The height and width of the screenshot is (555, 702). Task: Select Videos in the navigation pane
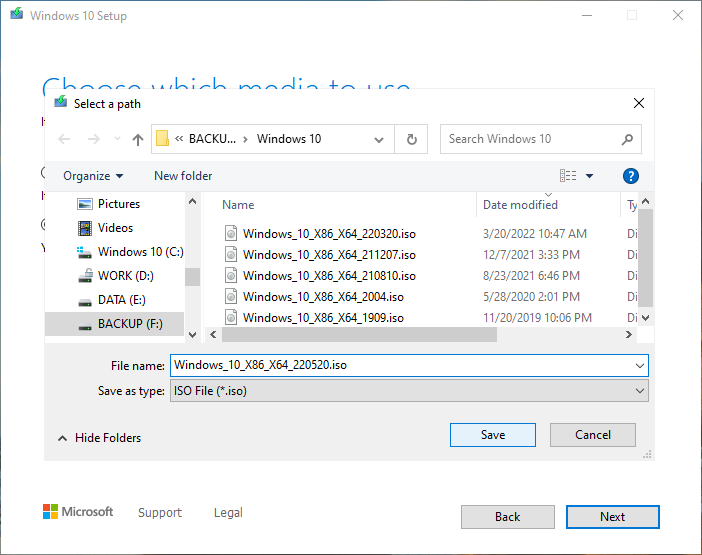click(115, 228)
